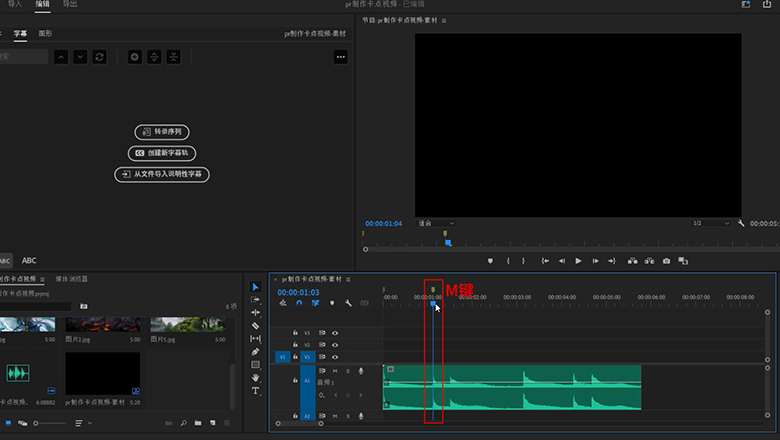Image resolution: width=780 pixels, height=440 pixels.
Task: Click the timeline horizontal zoom scroll bar
Action: pyautogui.click(x=299, y=424)
